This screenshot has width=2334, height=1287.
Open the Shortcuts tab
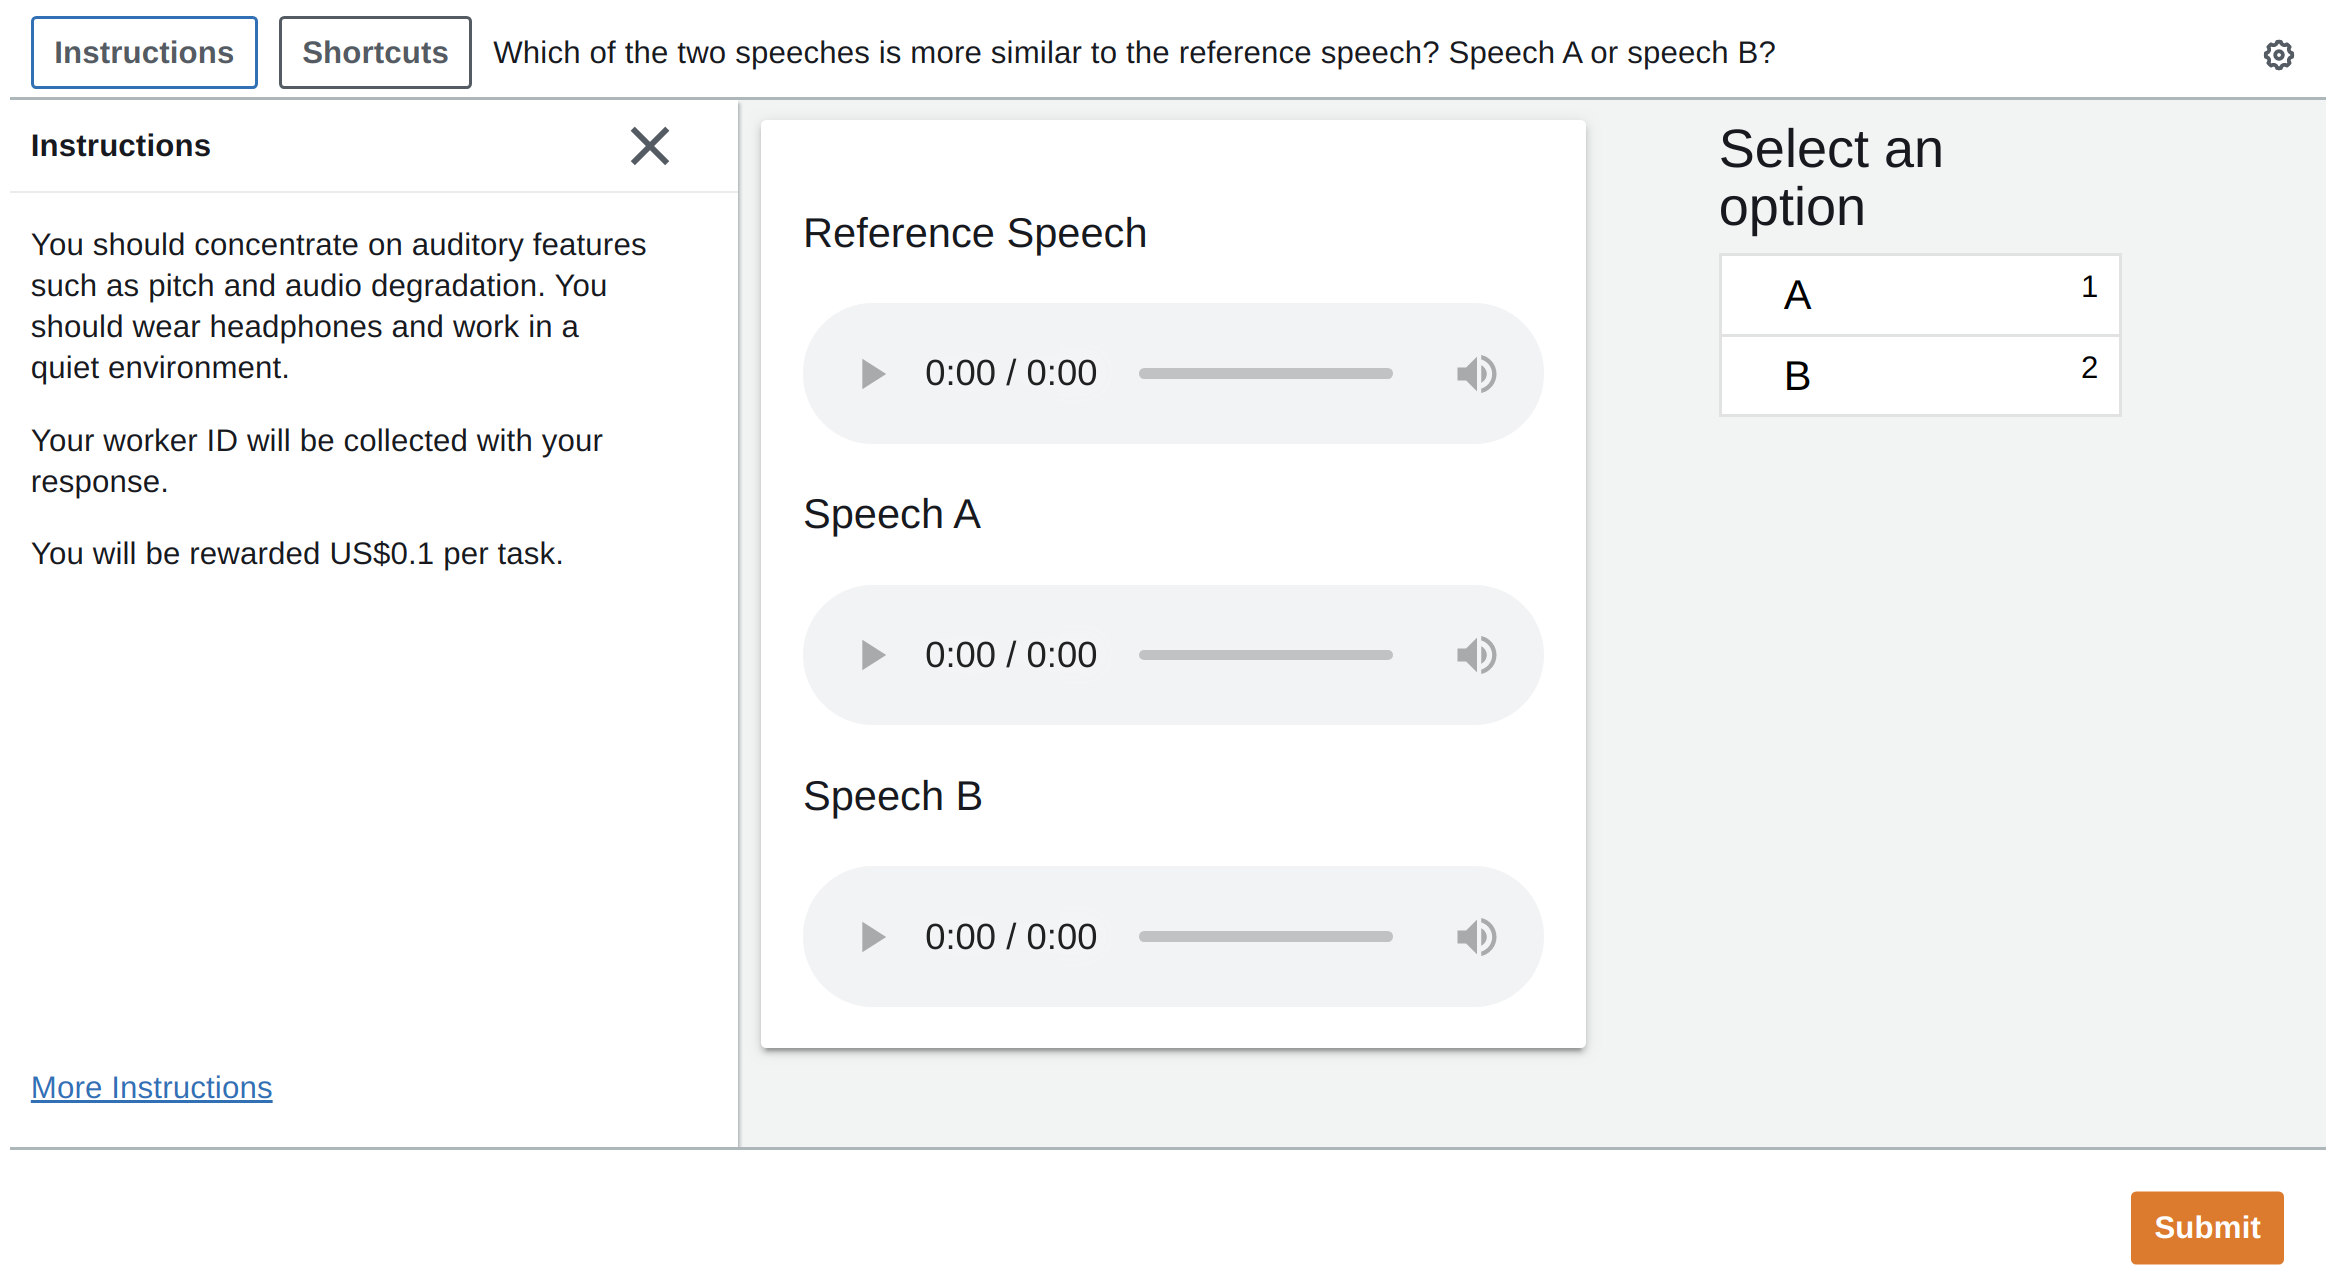click(x=375, y=52)
